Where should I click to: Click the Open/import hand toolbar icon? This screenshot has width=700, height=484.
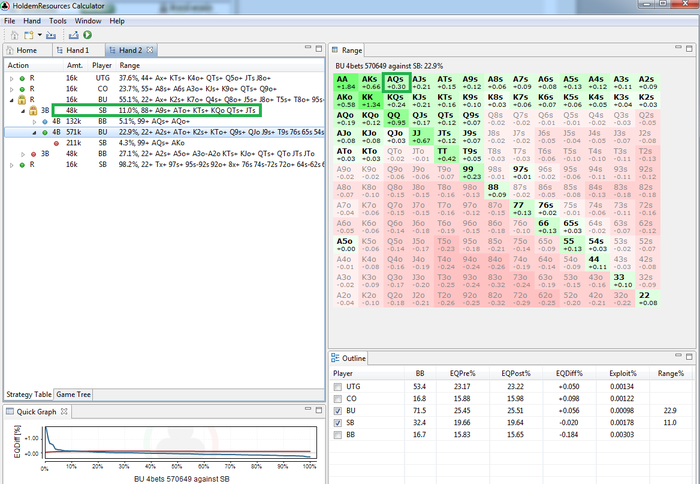click(51, 35)
